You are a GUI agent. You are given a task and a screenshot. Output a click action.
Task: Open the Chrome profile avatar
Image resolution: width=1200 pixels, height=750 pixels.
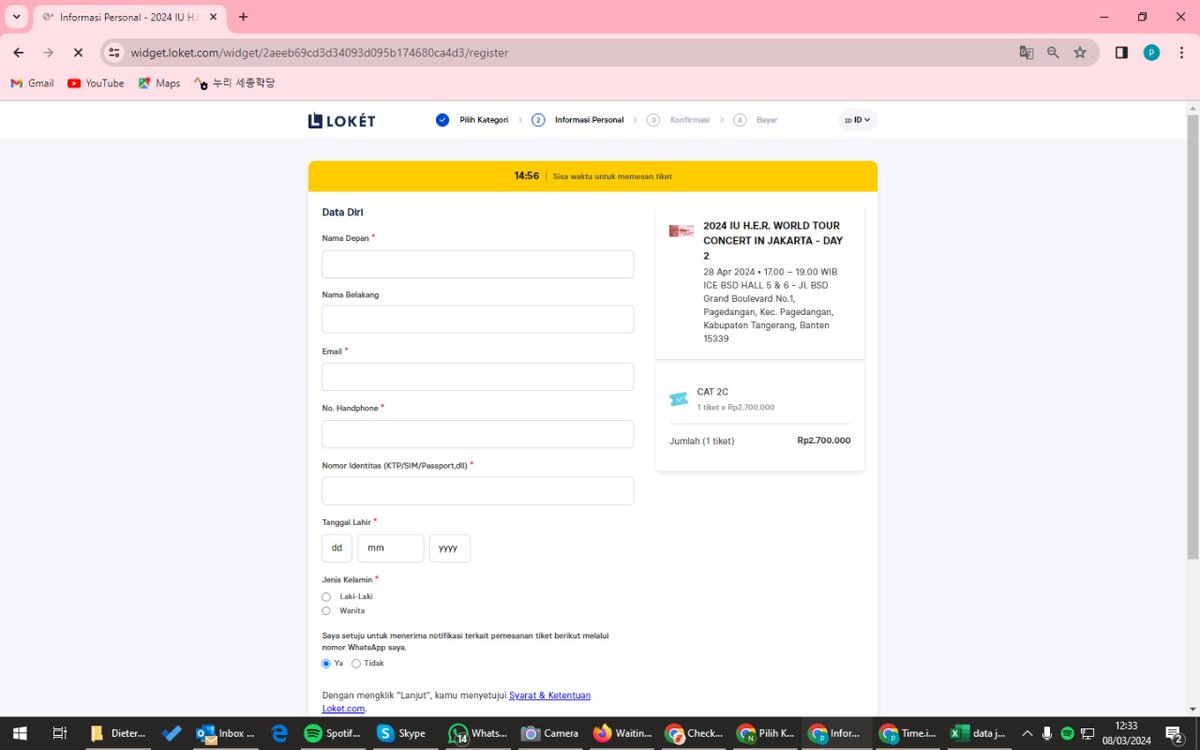(1151, 53)
